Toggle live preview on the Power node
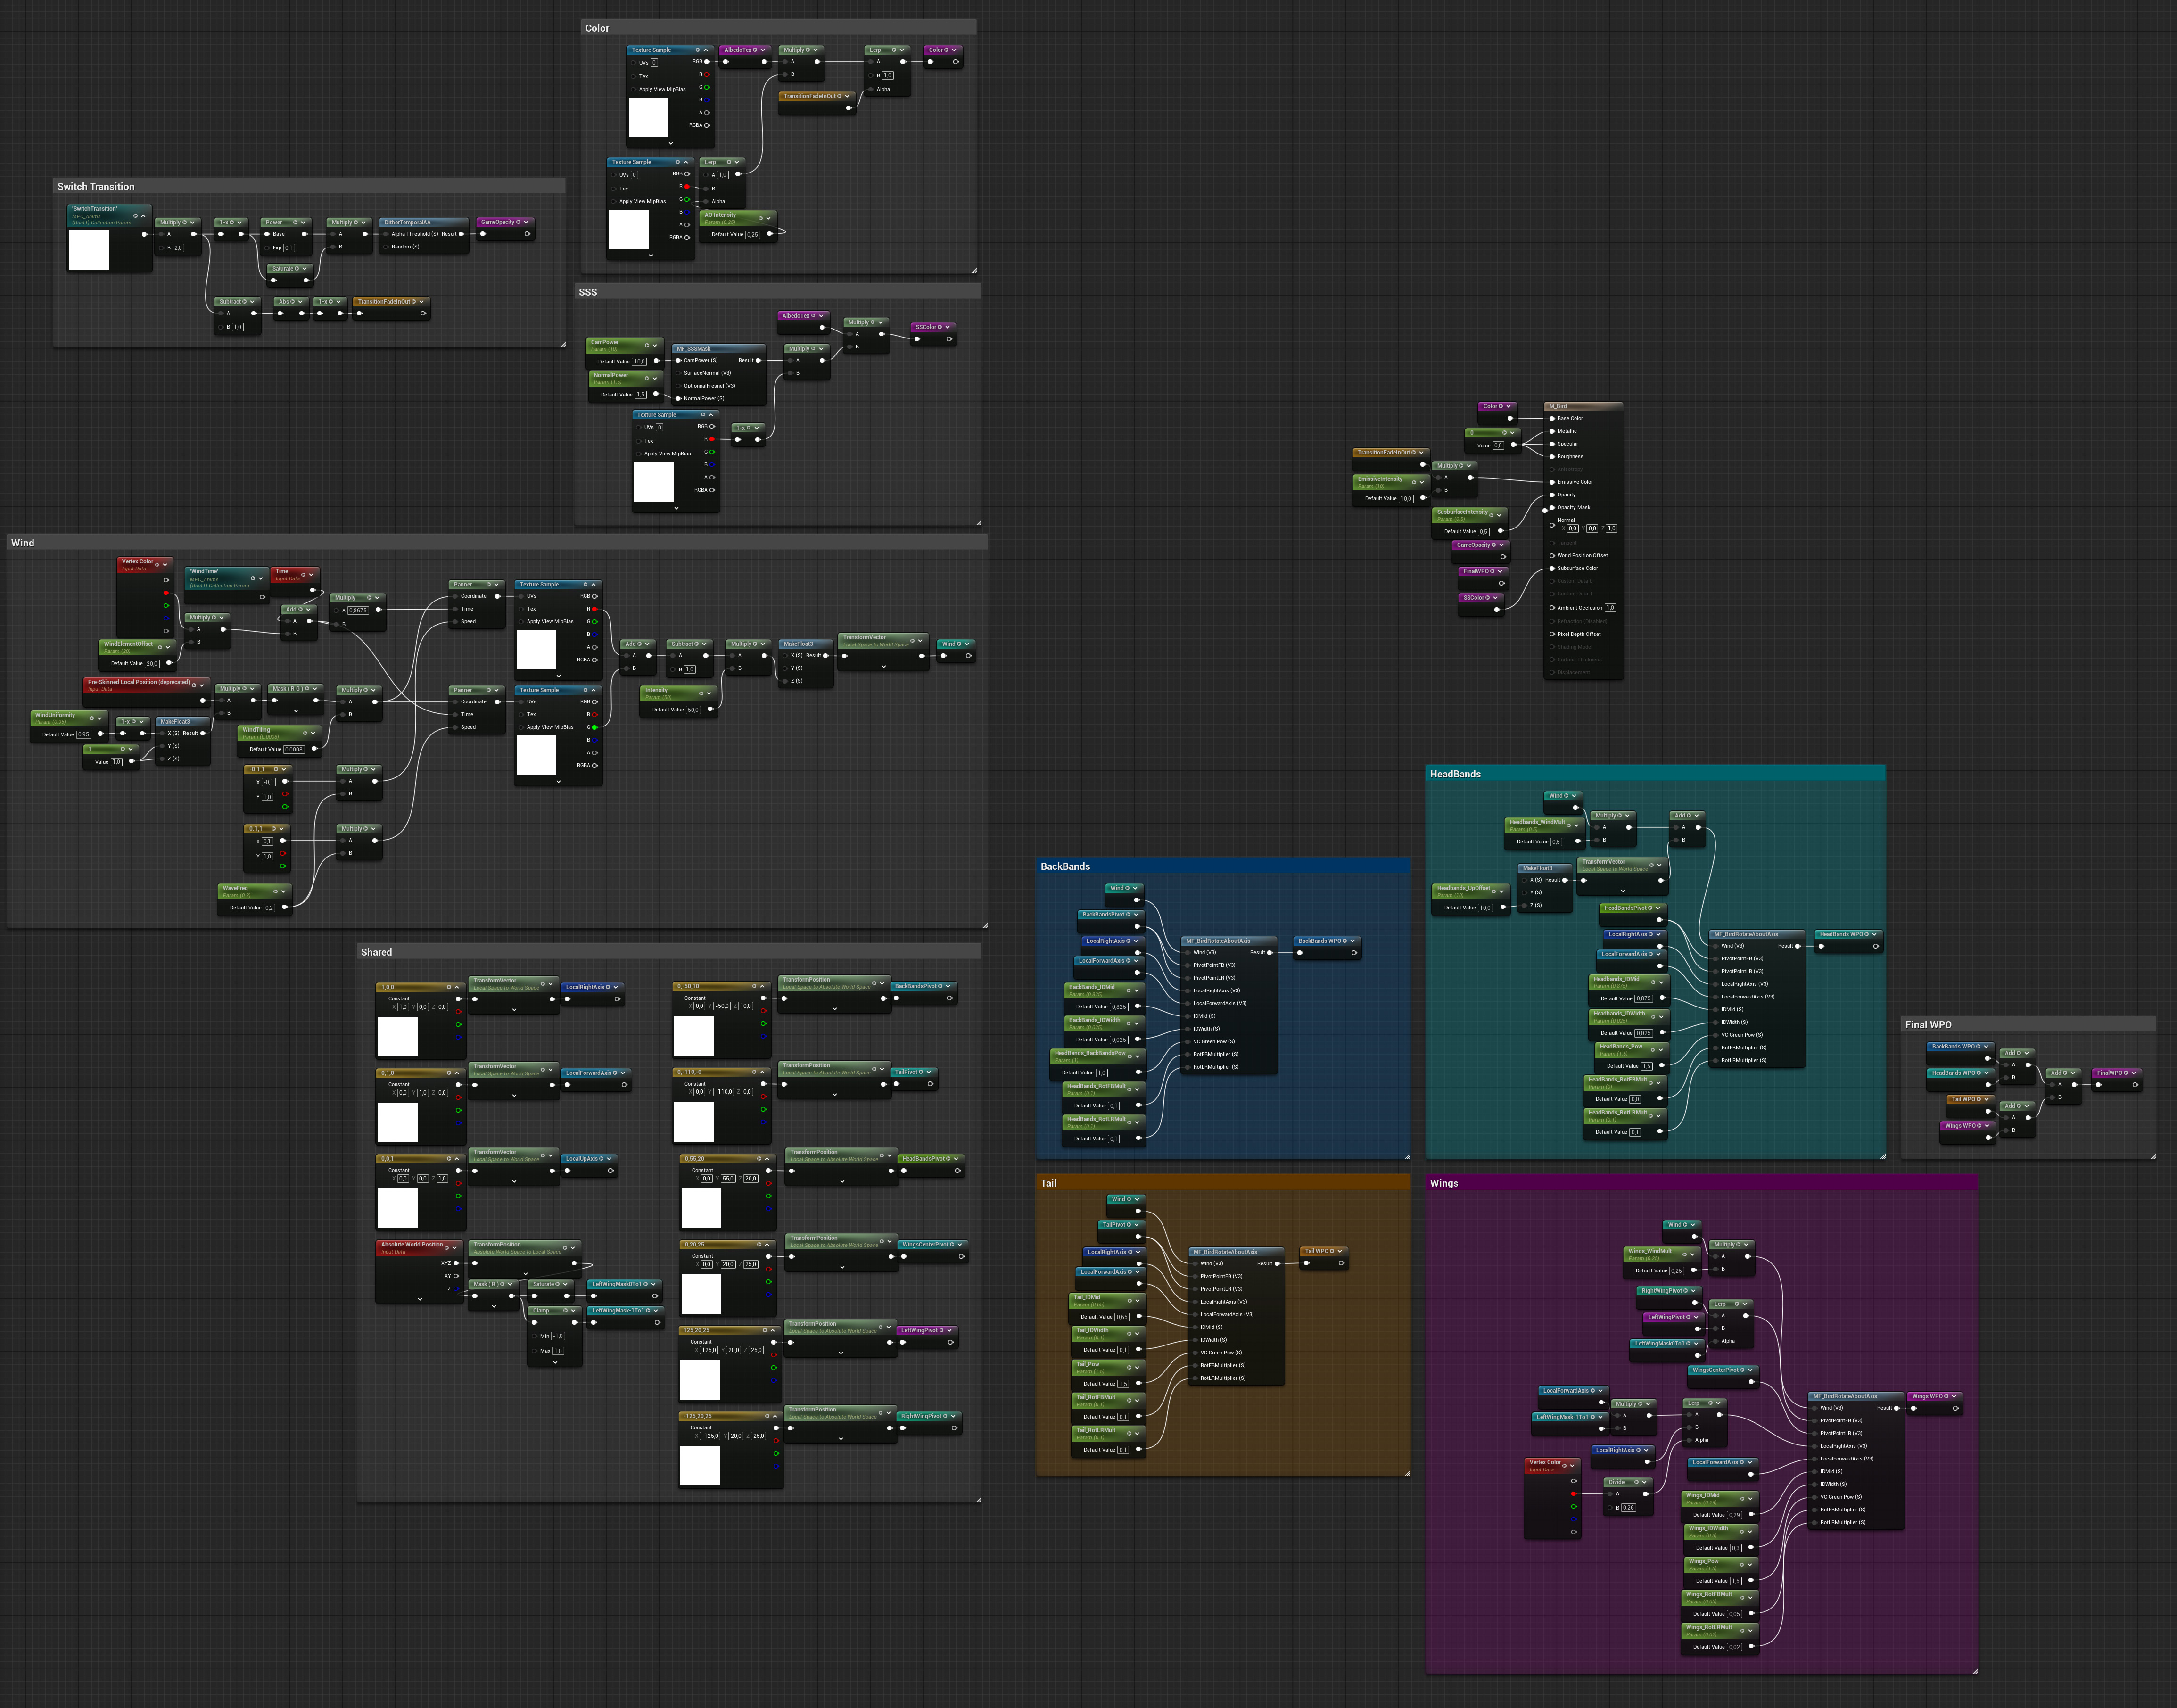 (x=296, y=222)
